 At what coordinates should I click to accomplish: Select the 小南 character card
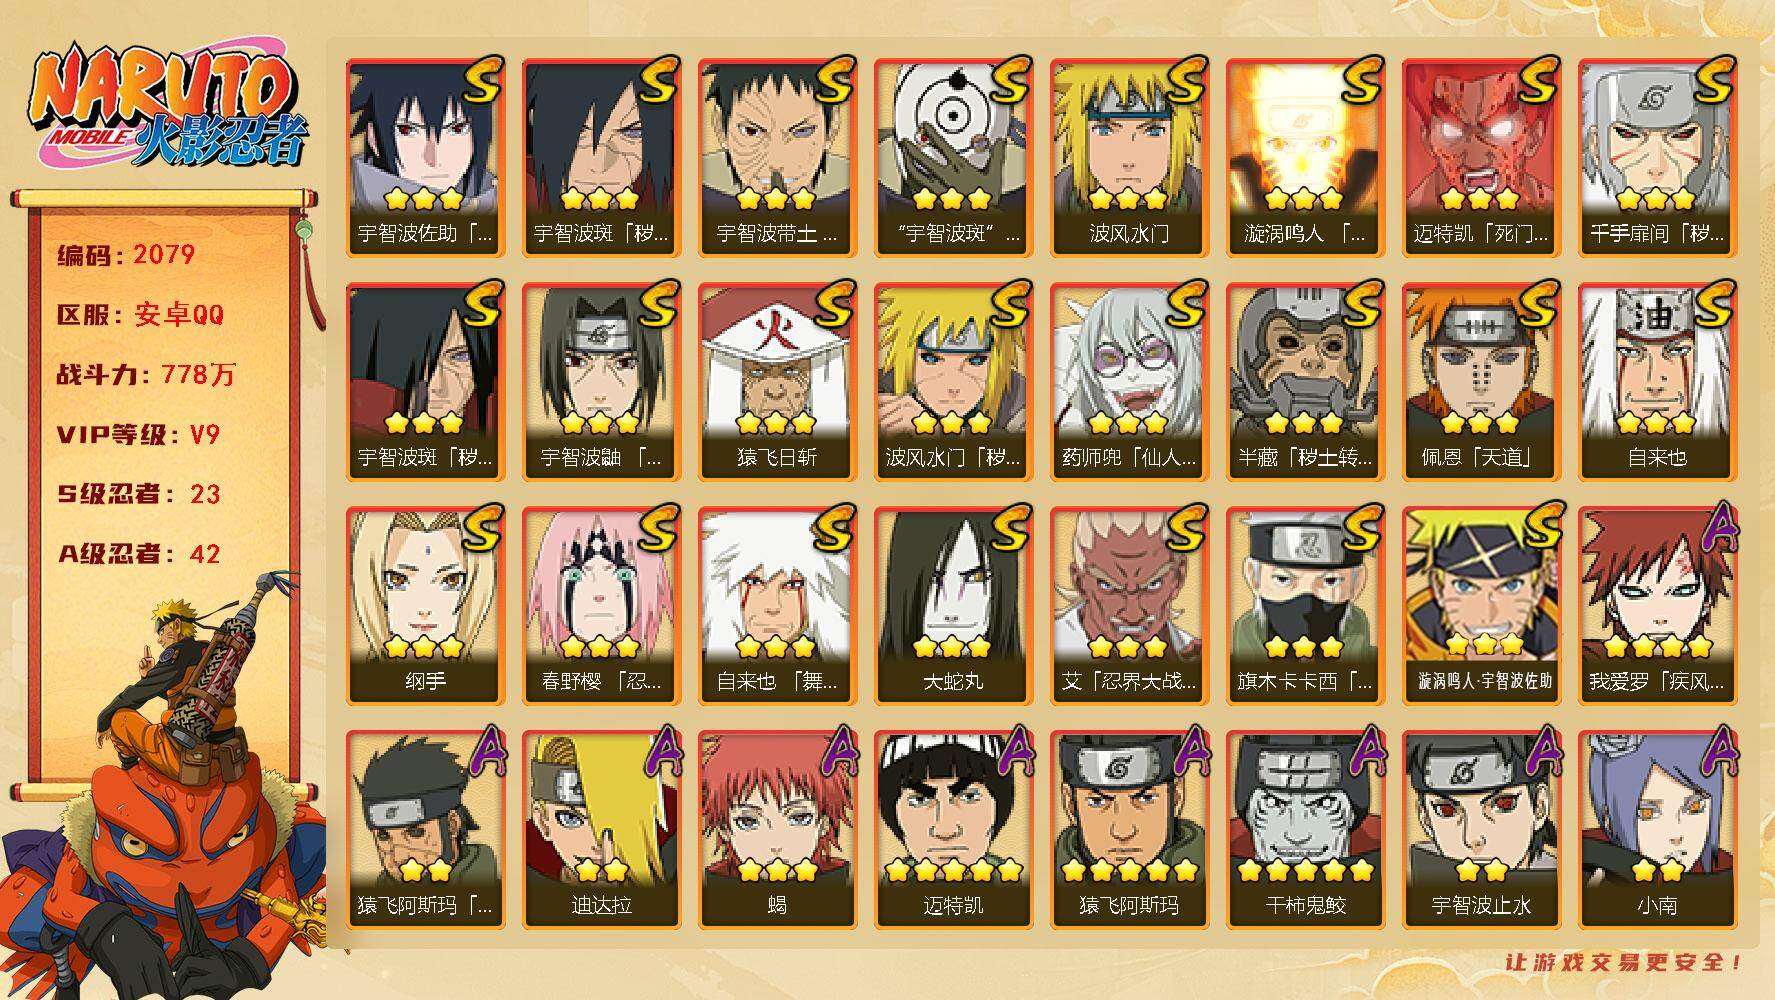pos(1657,829)
